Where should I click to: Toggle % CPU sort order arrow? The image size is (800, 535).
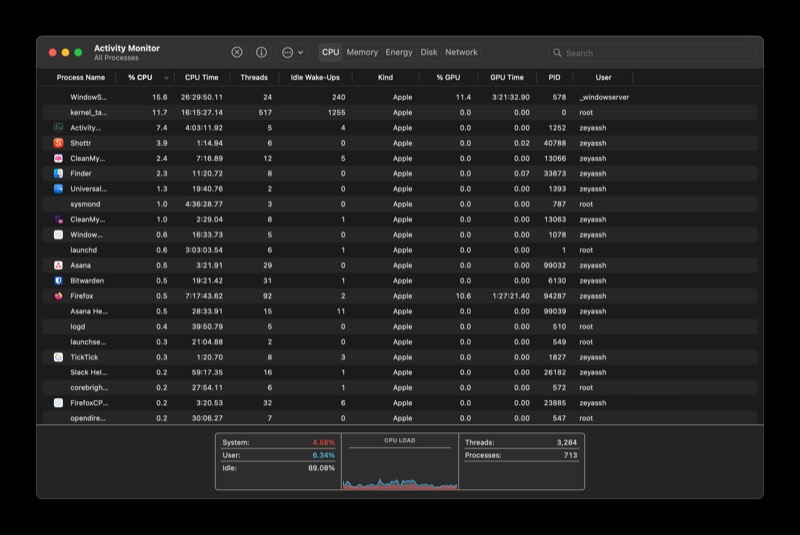coord(166,78)
